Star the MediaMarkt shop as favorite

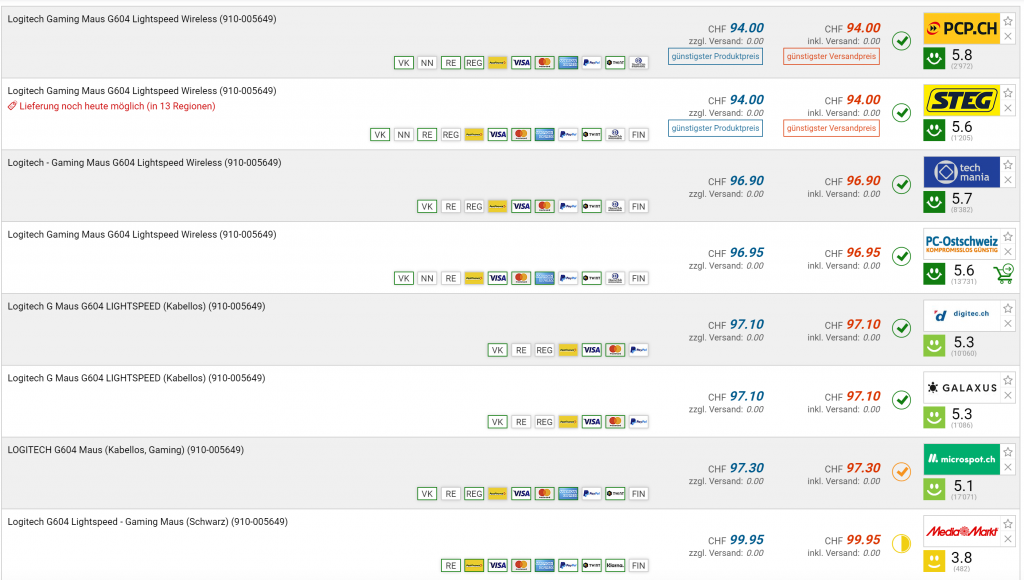pos(1008,525)
